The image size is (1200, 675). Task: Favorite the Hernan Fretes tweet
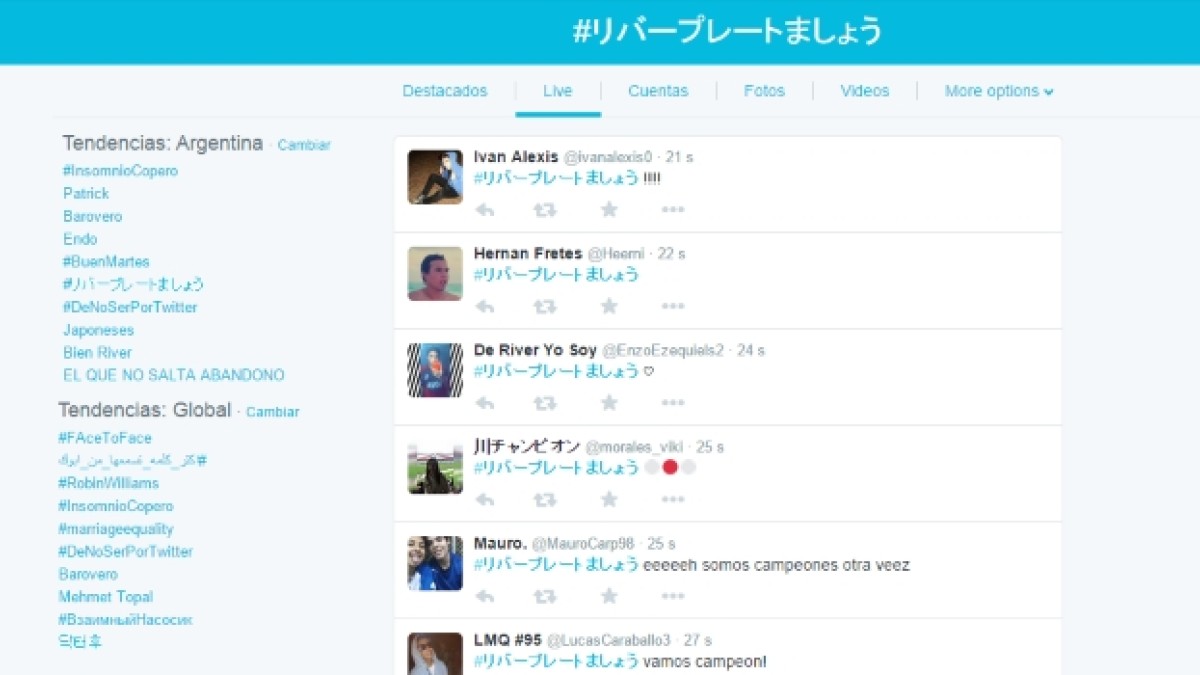(x=609, y=306)
